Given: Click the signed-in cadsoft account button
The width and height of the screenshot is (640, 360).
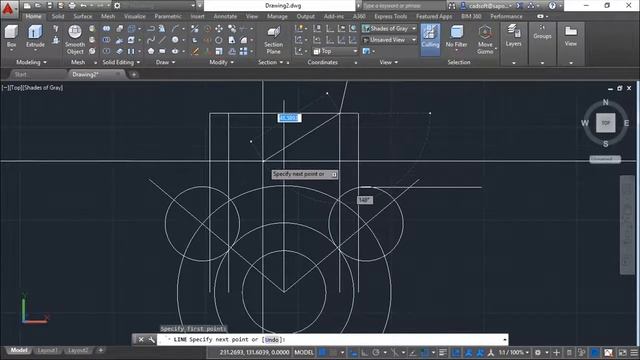Looking at the screenshot, I should click(x=487, y=5).
